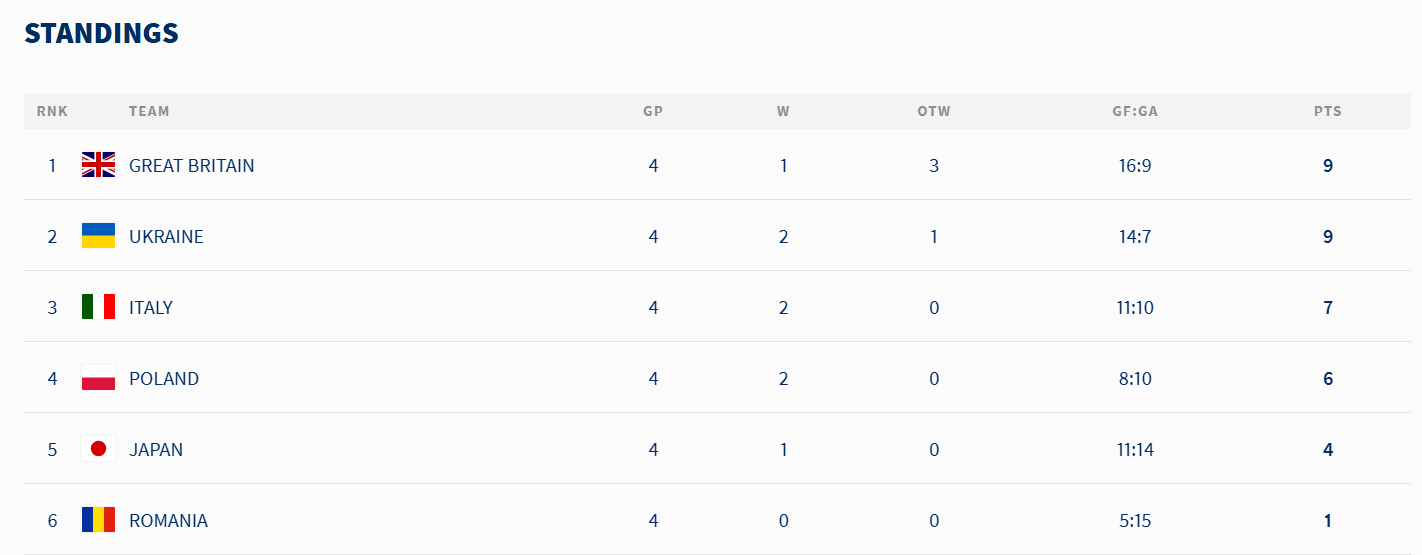Sort by the PTS column header
Viewport: 1422px width, 555px height.
pos(1327,111)
